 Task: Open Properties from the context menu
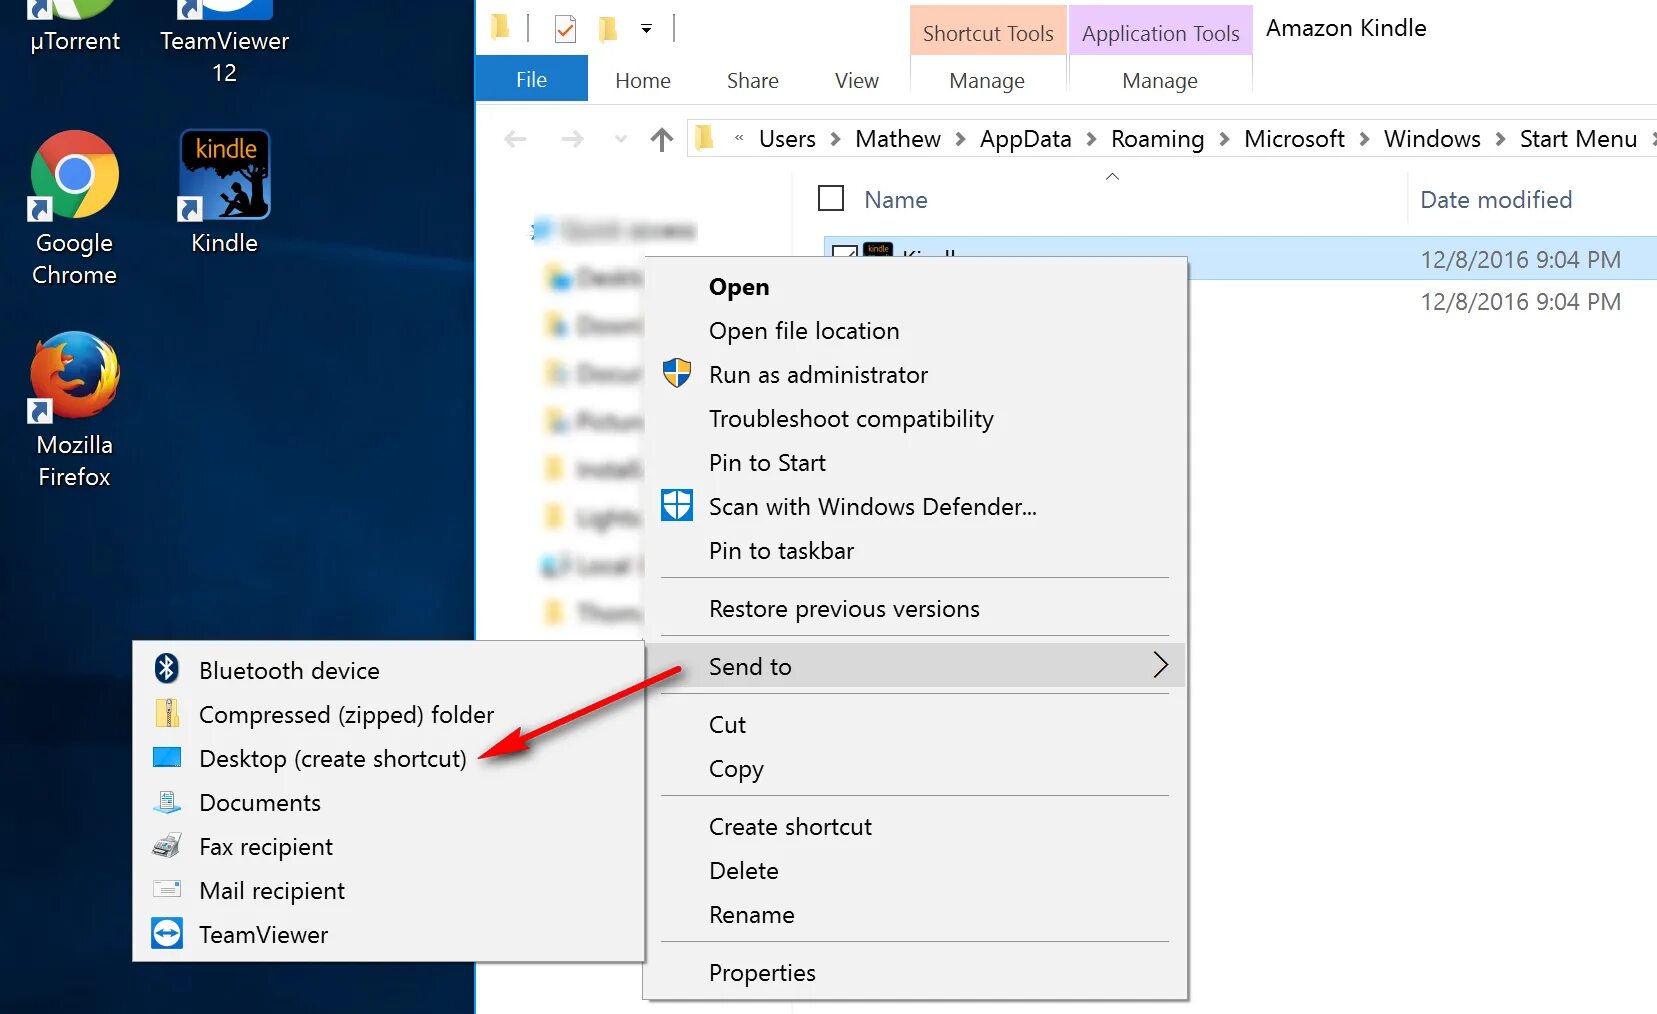coord(914,973)
